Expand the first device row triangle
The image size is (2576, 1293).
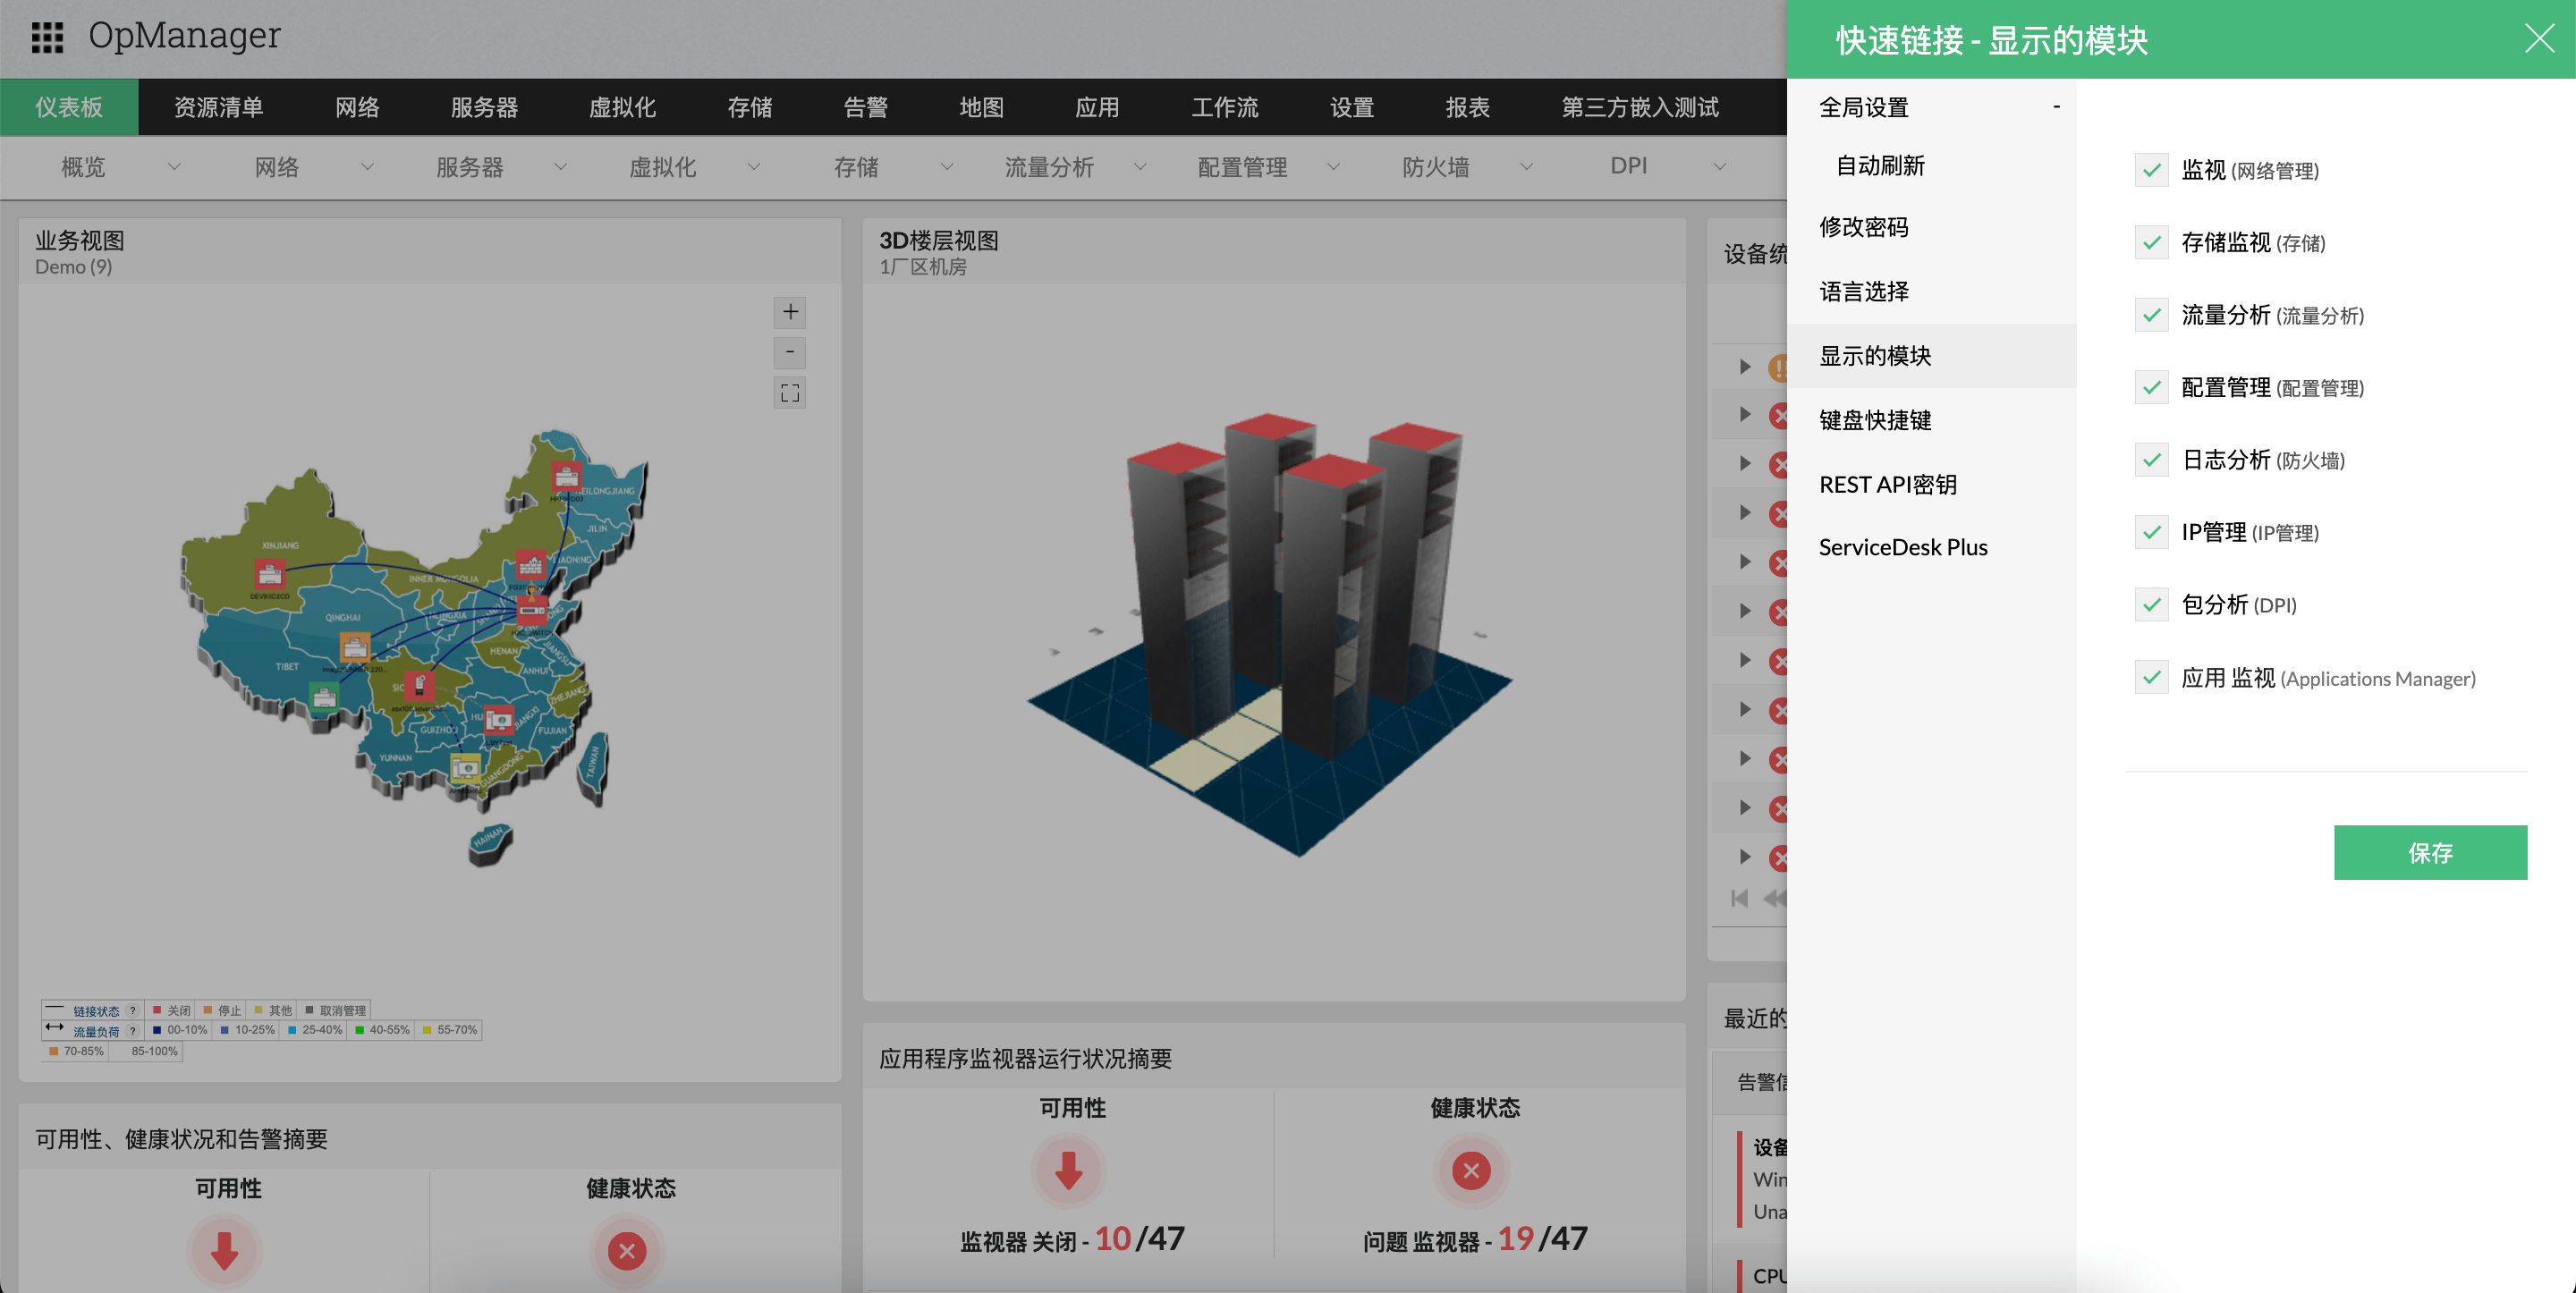pos(1745,367)
